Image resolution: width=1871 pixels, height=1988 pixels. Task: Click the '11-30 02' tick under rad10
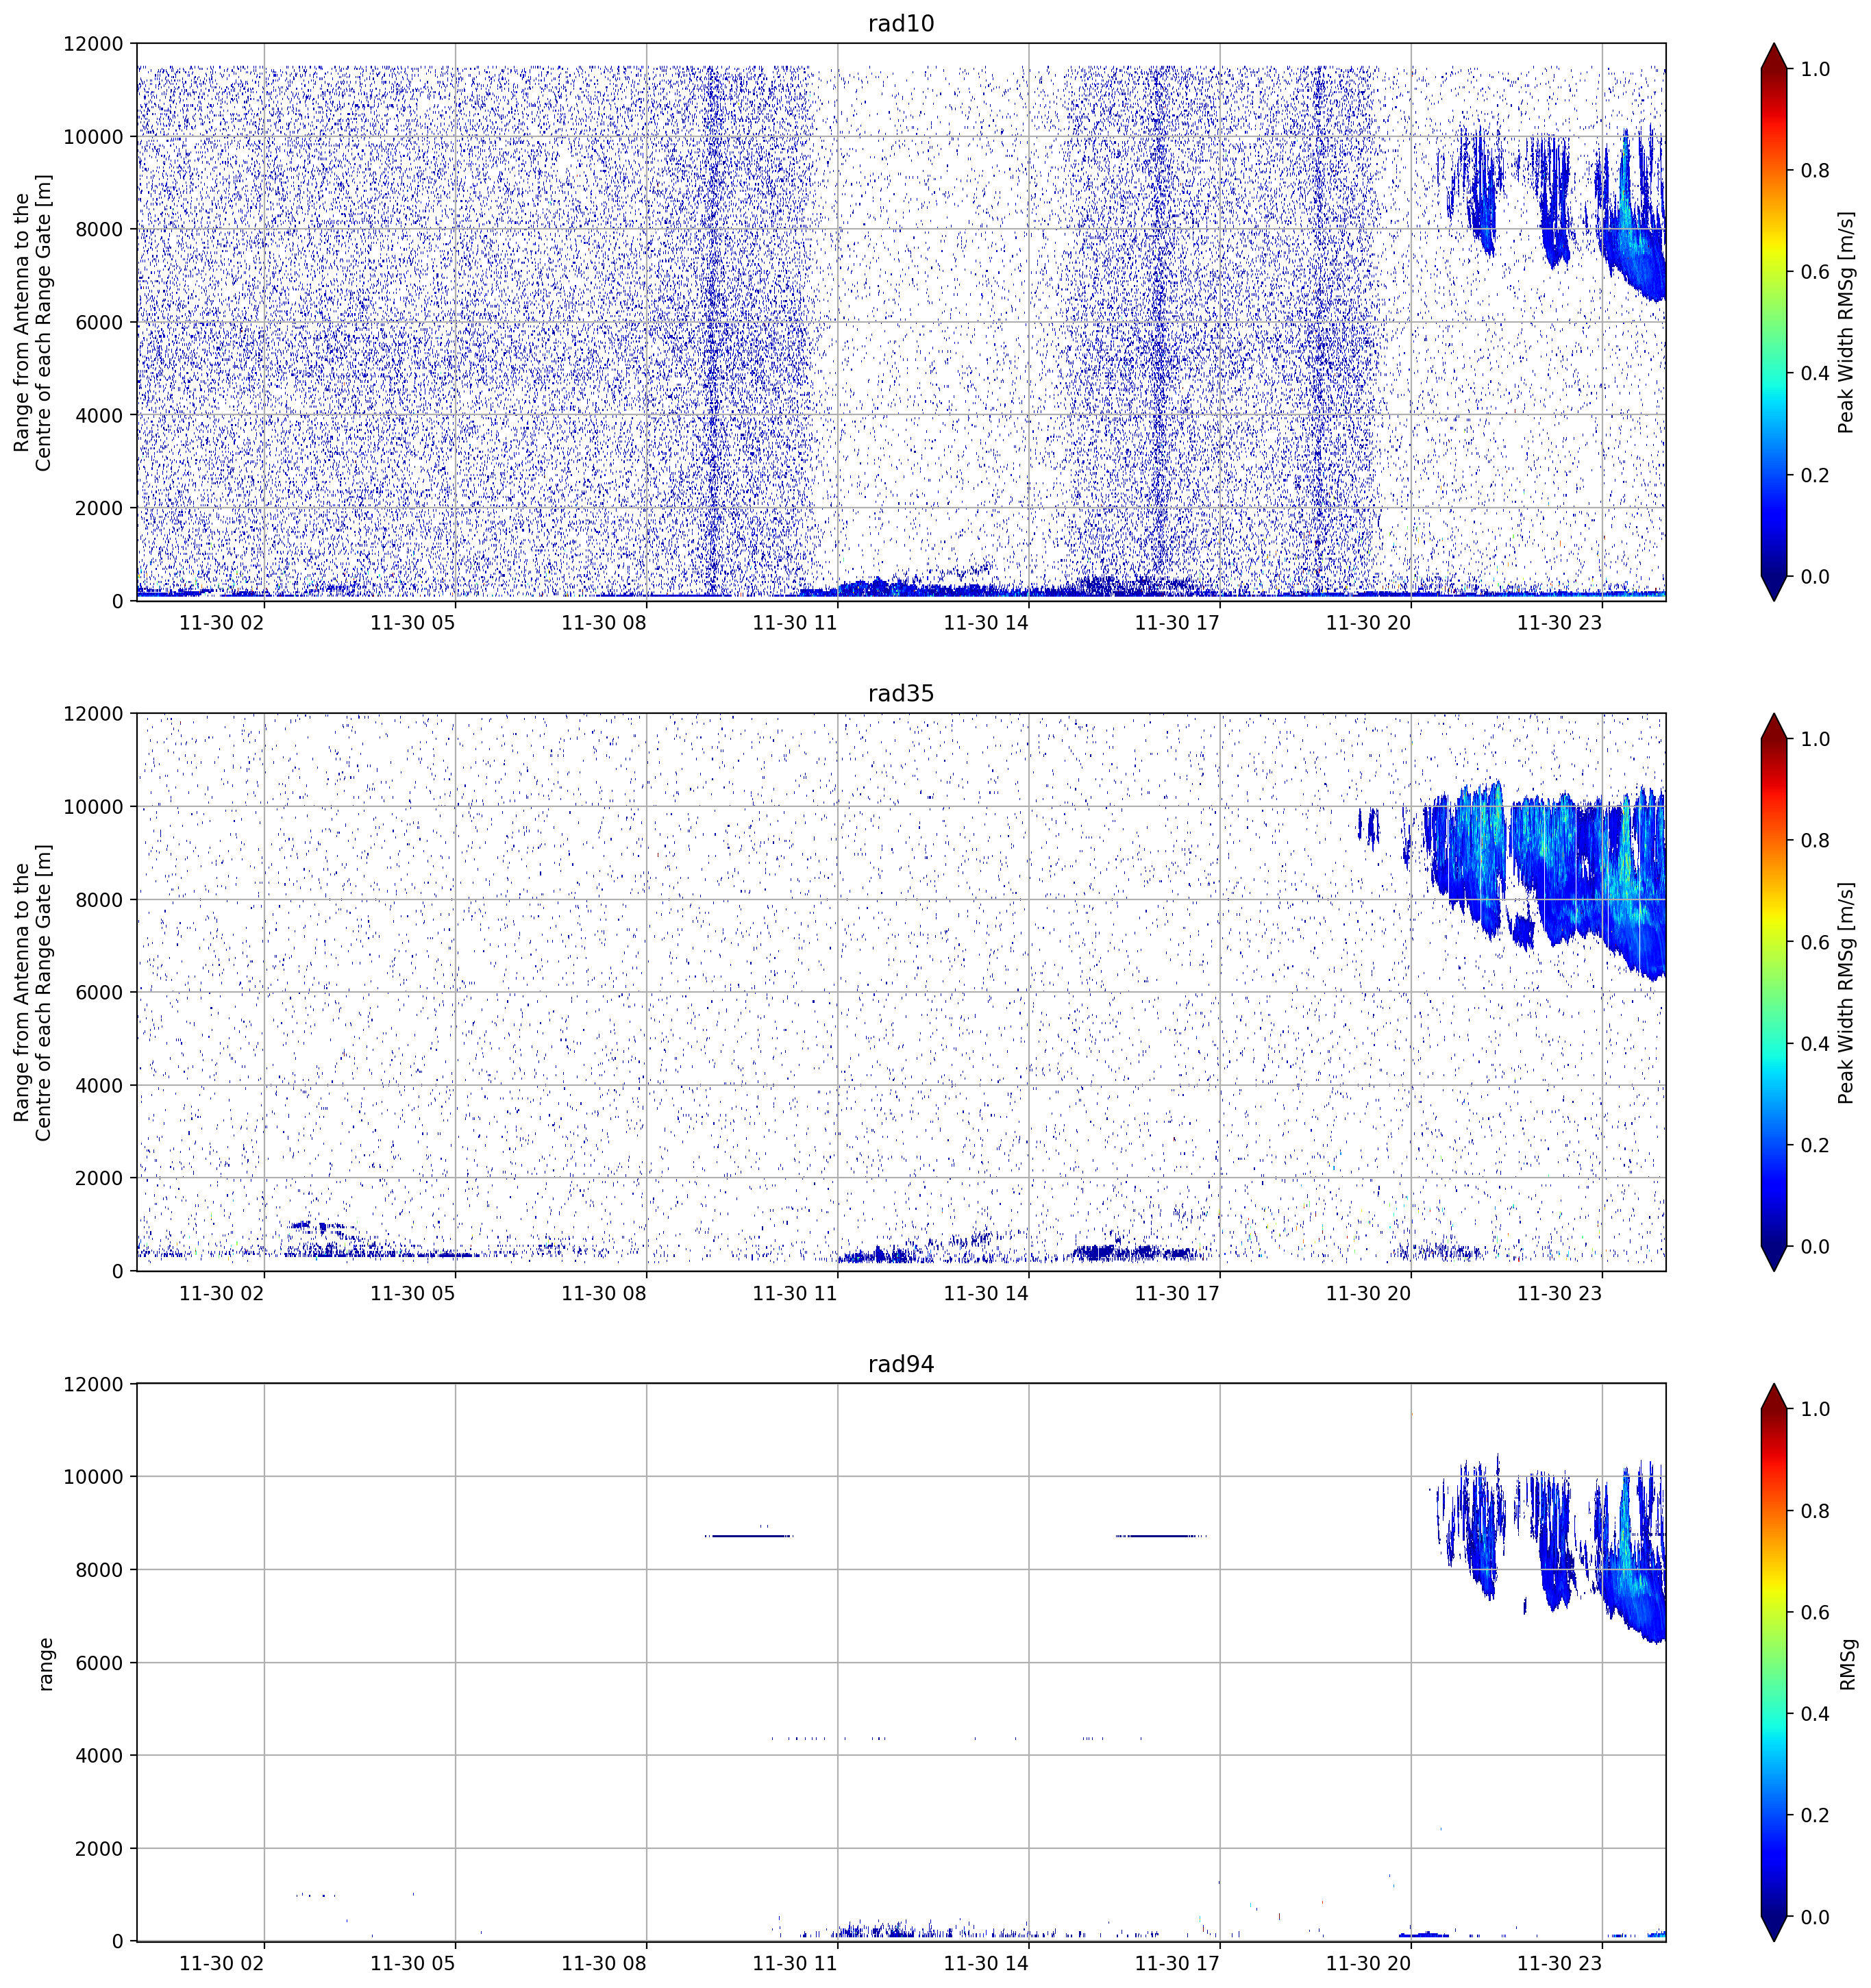click(222, 623)
